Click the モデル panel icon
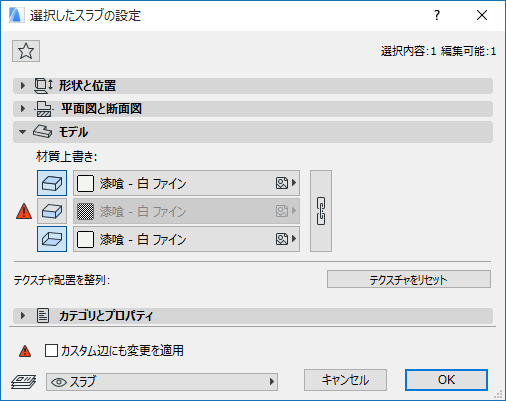Screen dimensions: 506x401 pyautogui.click(x=42, y=132)
